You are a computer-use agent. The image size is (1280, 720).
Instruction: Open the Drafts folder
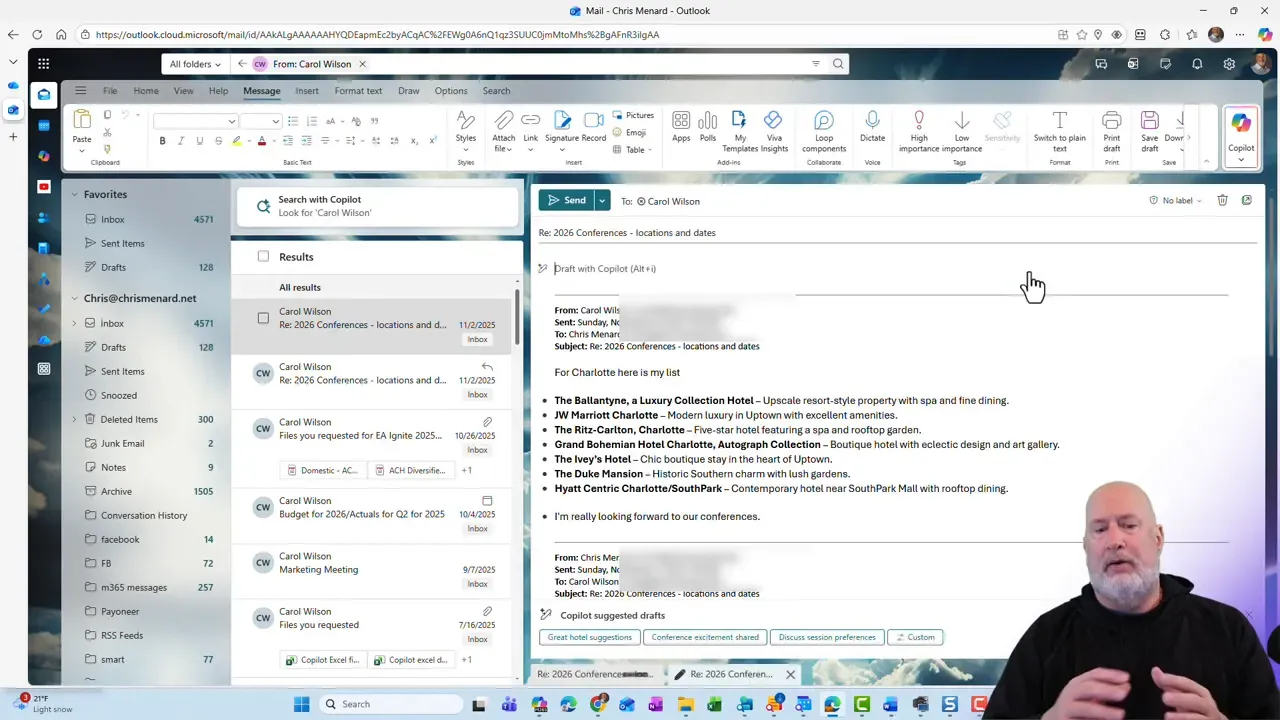point(113,267)
